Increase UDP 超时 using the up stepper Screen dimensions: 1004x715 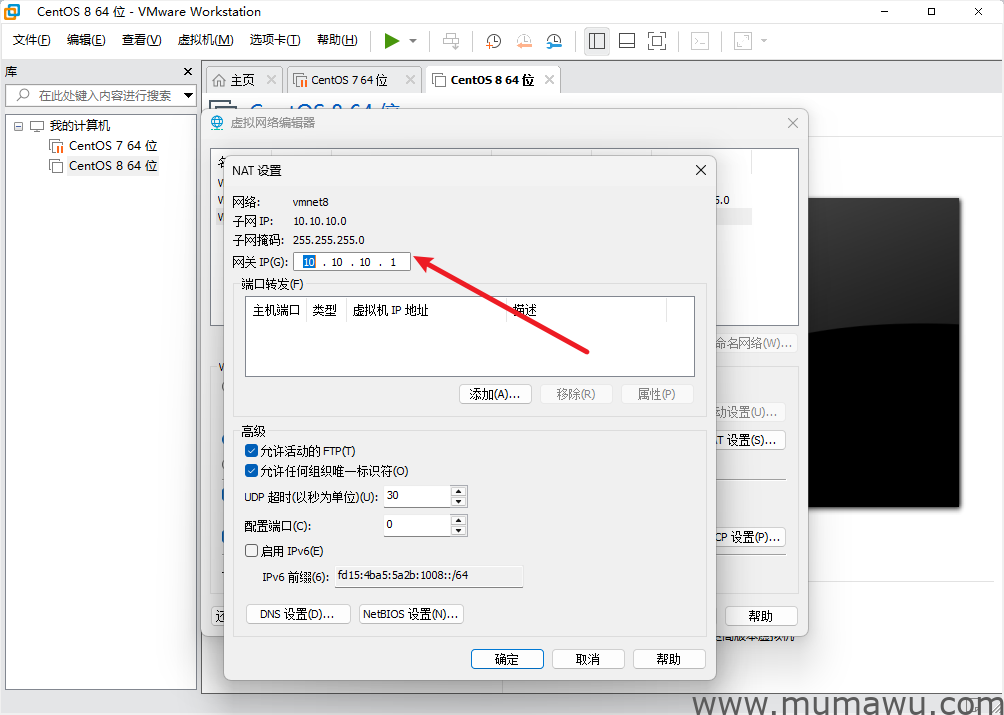[458, 491]
